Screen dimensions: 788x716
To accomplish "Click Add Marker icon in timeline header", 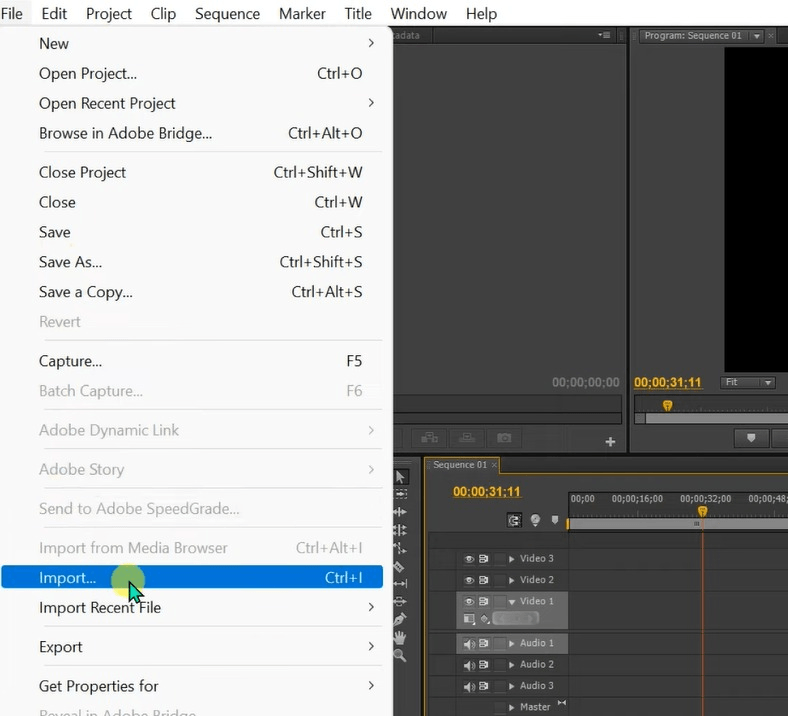I will (555, 520).
